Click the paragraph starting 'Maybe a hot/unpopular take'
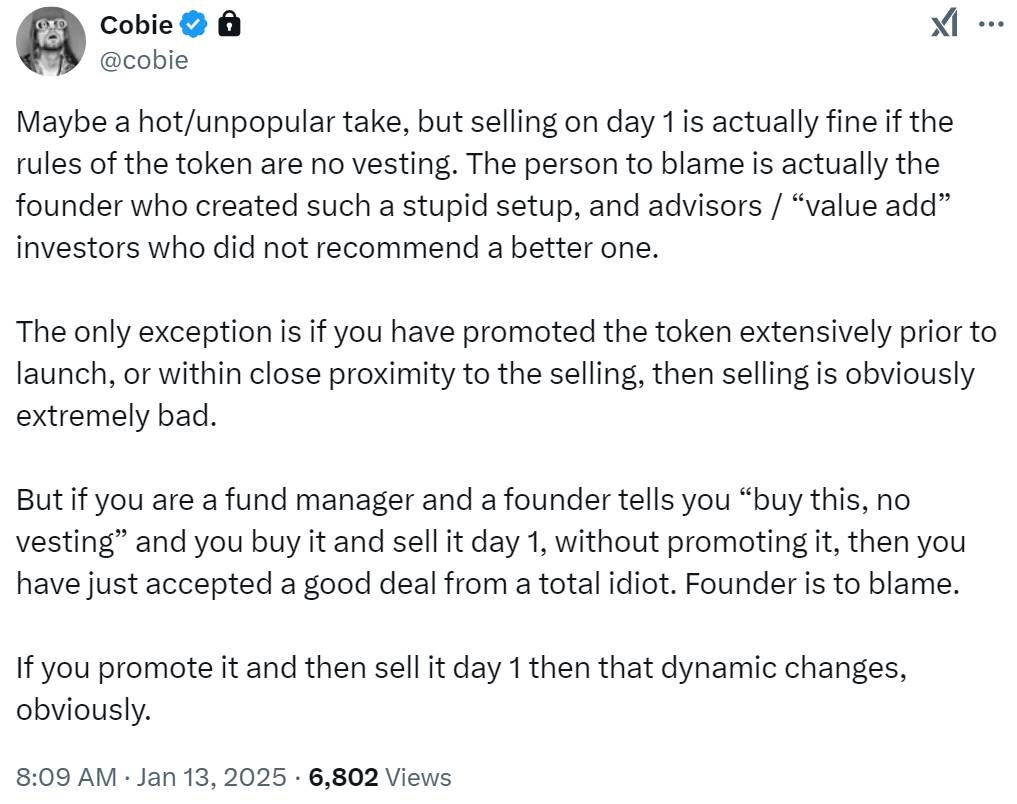The image size is (1017, 804). tap(485, 185)
